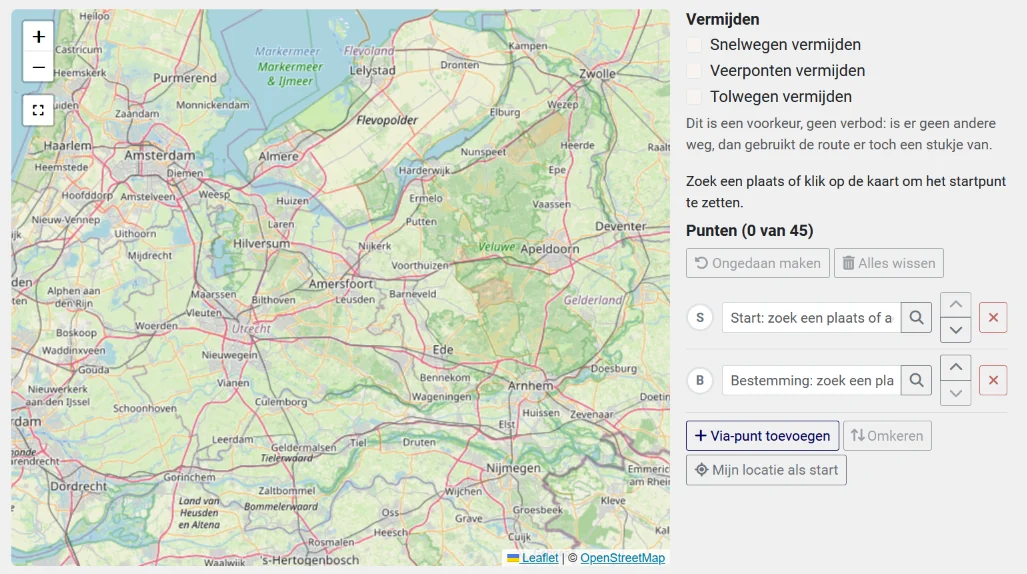Add a via point with Via-punt toevoegen
The height and width of the screenshot is (574, 1027).
pos(762,436)
